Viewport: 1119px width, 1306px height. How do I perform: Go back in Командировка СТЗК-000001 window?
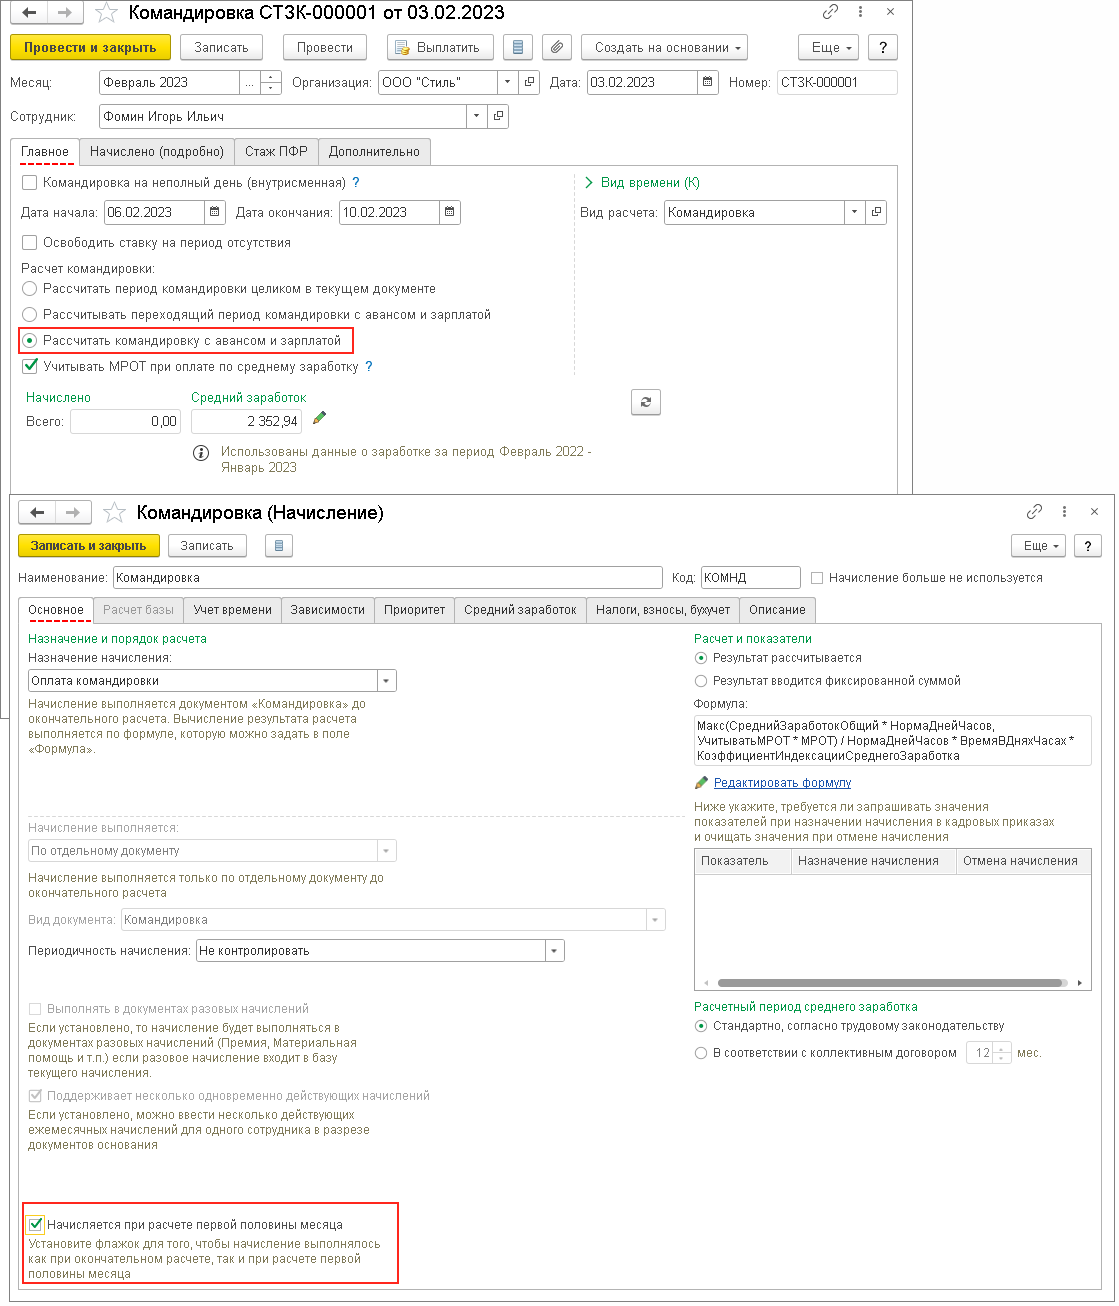29,13
